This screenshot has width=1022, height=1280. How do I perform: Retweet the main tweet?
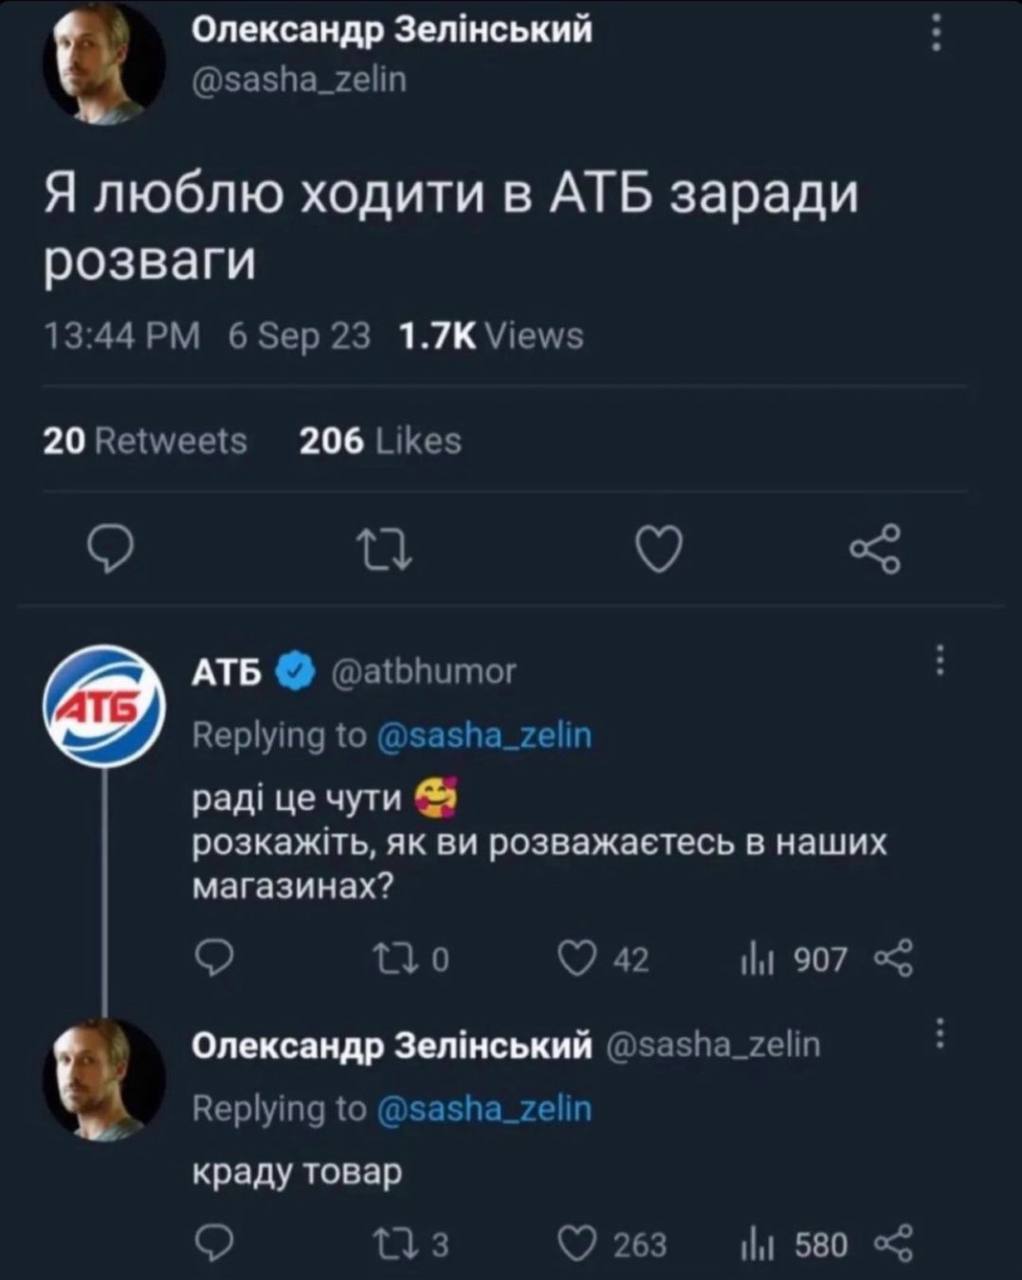click(386, 549)
